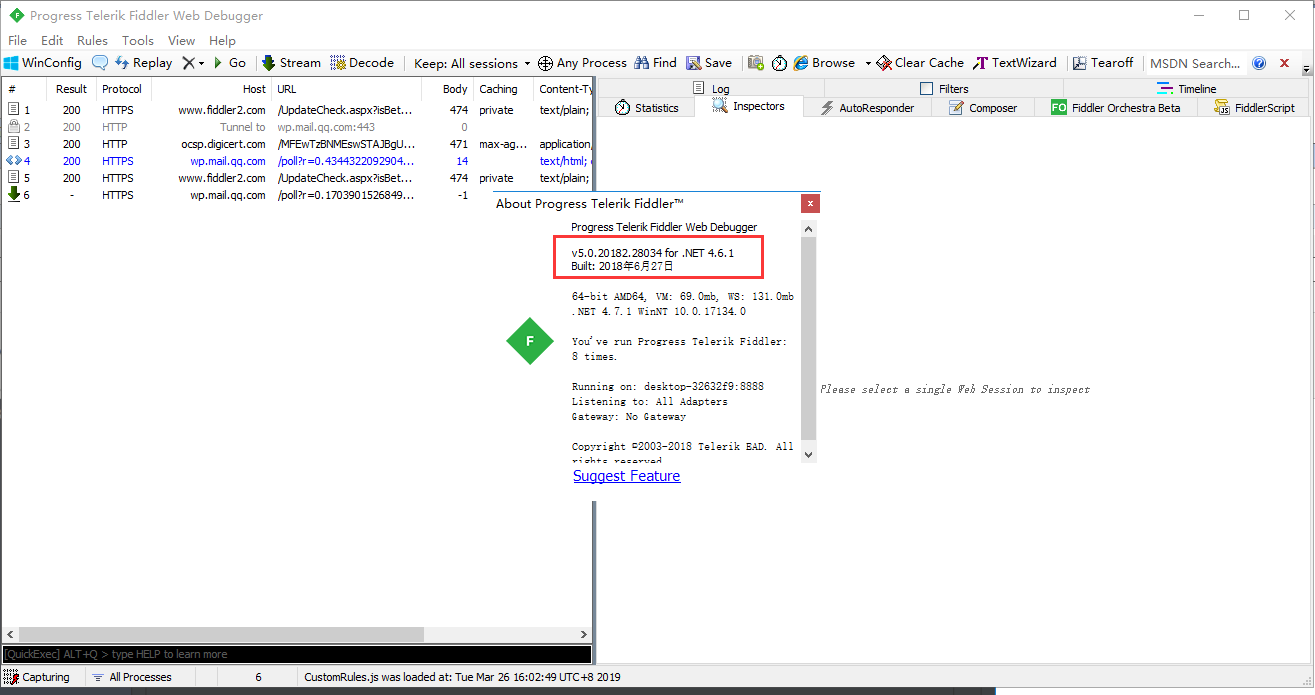This screenshot has width=1315, height=695.
Task: Open the Rules menu
Action: (x=91, y=40)
